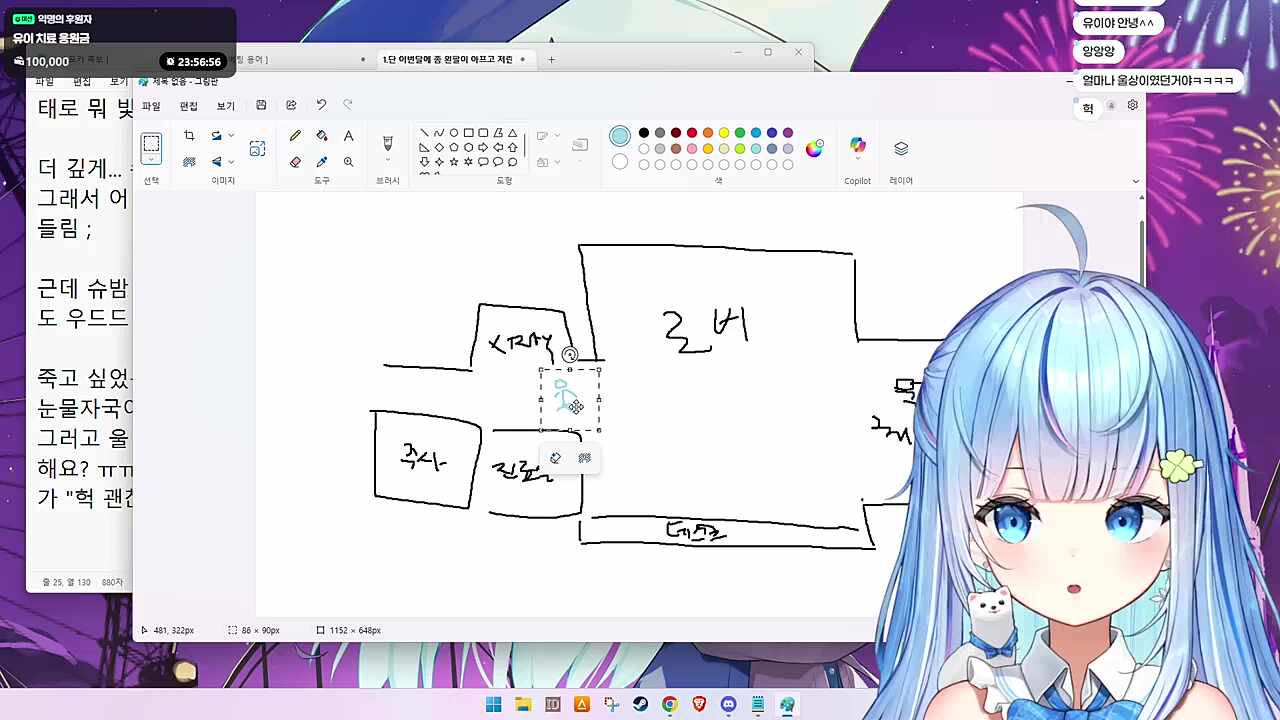This screenshot has width=1280, height=720.
Task: Select the rectangular selection tool
Action: tap(151, 144)
